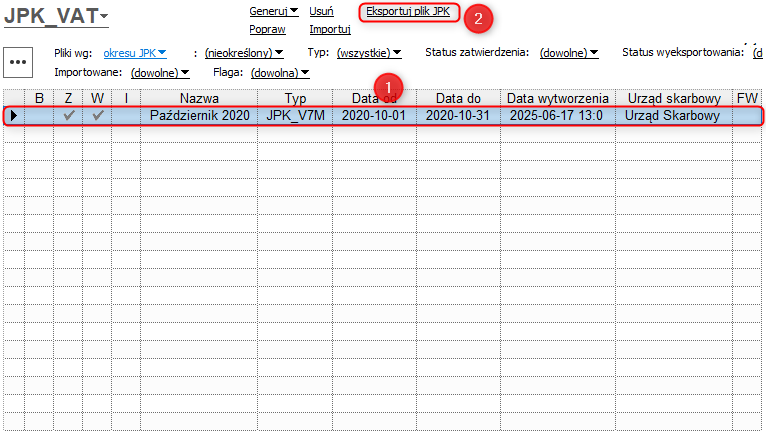Sort by the Z column header

tap(68, 98)
